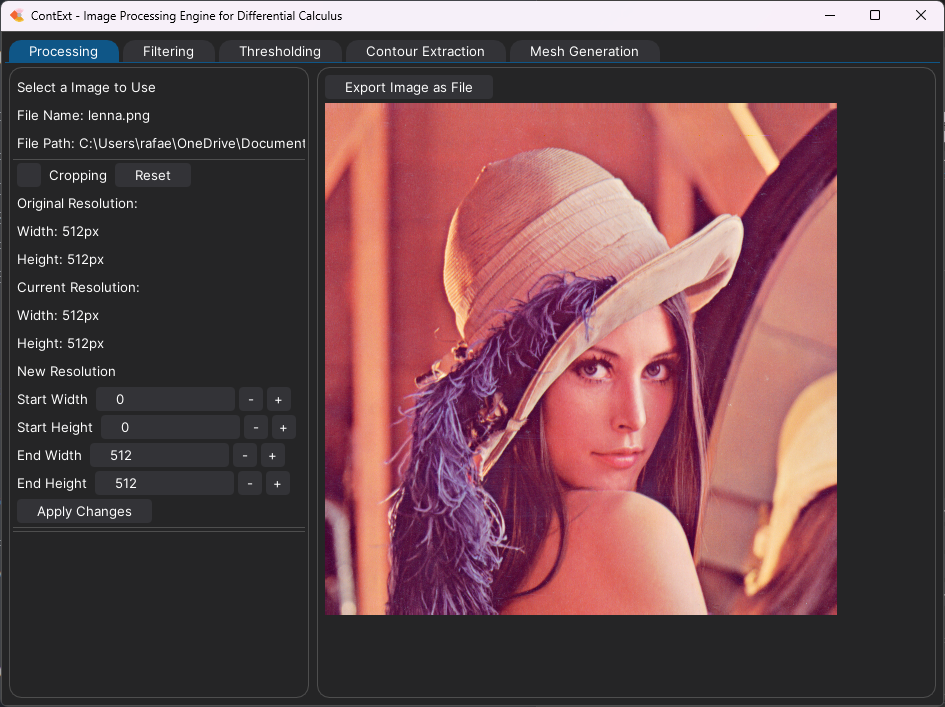Switch to the Processing tab
945x707 pixels.
pyautogui.click(x=63, y=51)
